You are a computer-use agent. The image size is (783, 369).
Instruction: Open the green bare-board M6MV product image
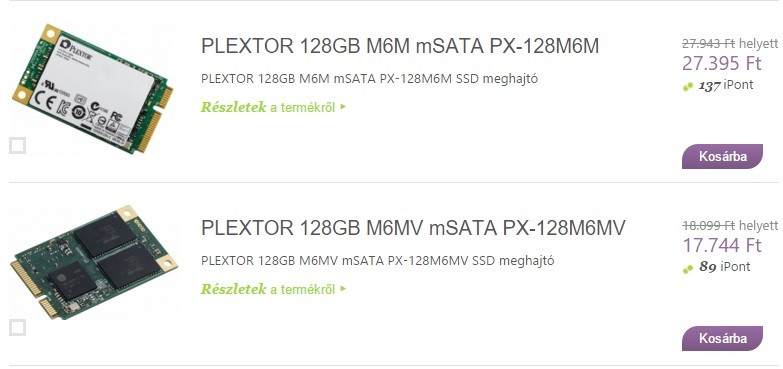pos(94,262)
